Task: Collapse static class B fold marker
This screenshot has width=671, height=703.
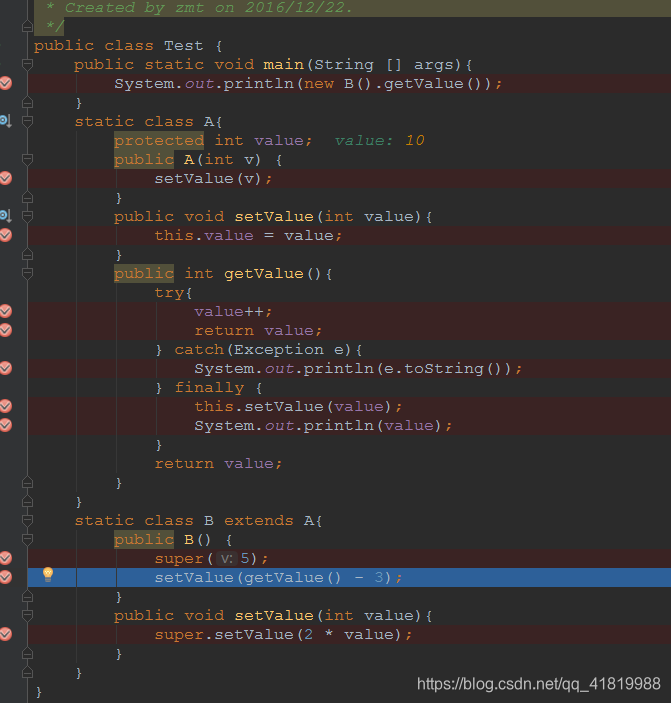Action: (x=27, y=520)
